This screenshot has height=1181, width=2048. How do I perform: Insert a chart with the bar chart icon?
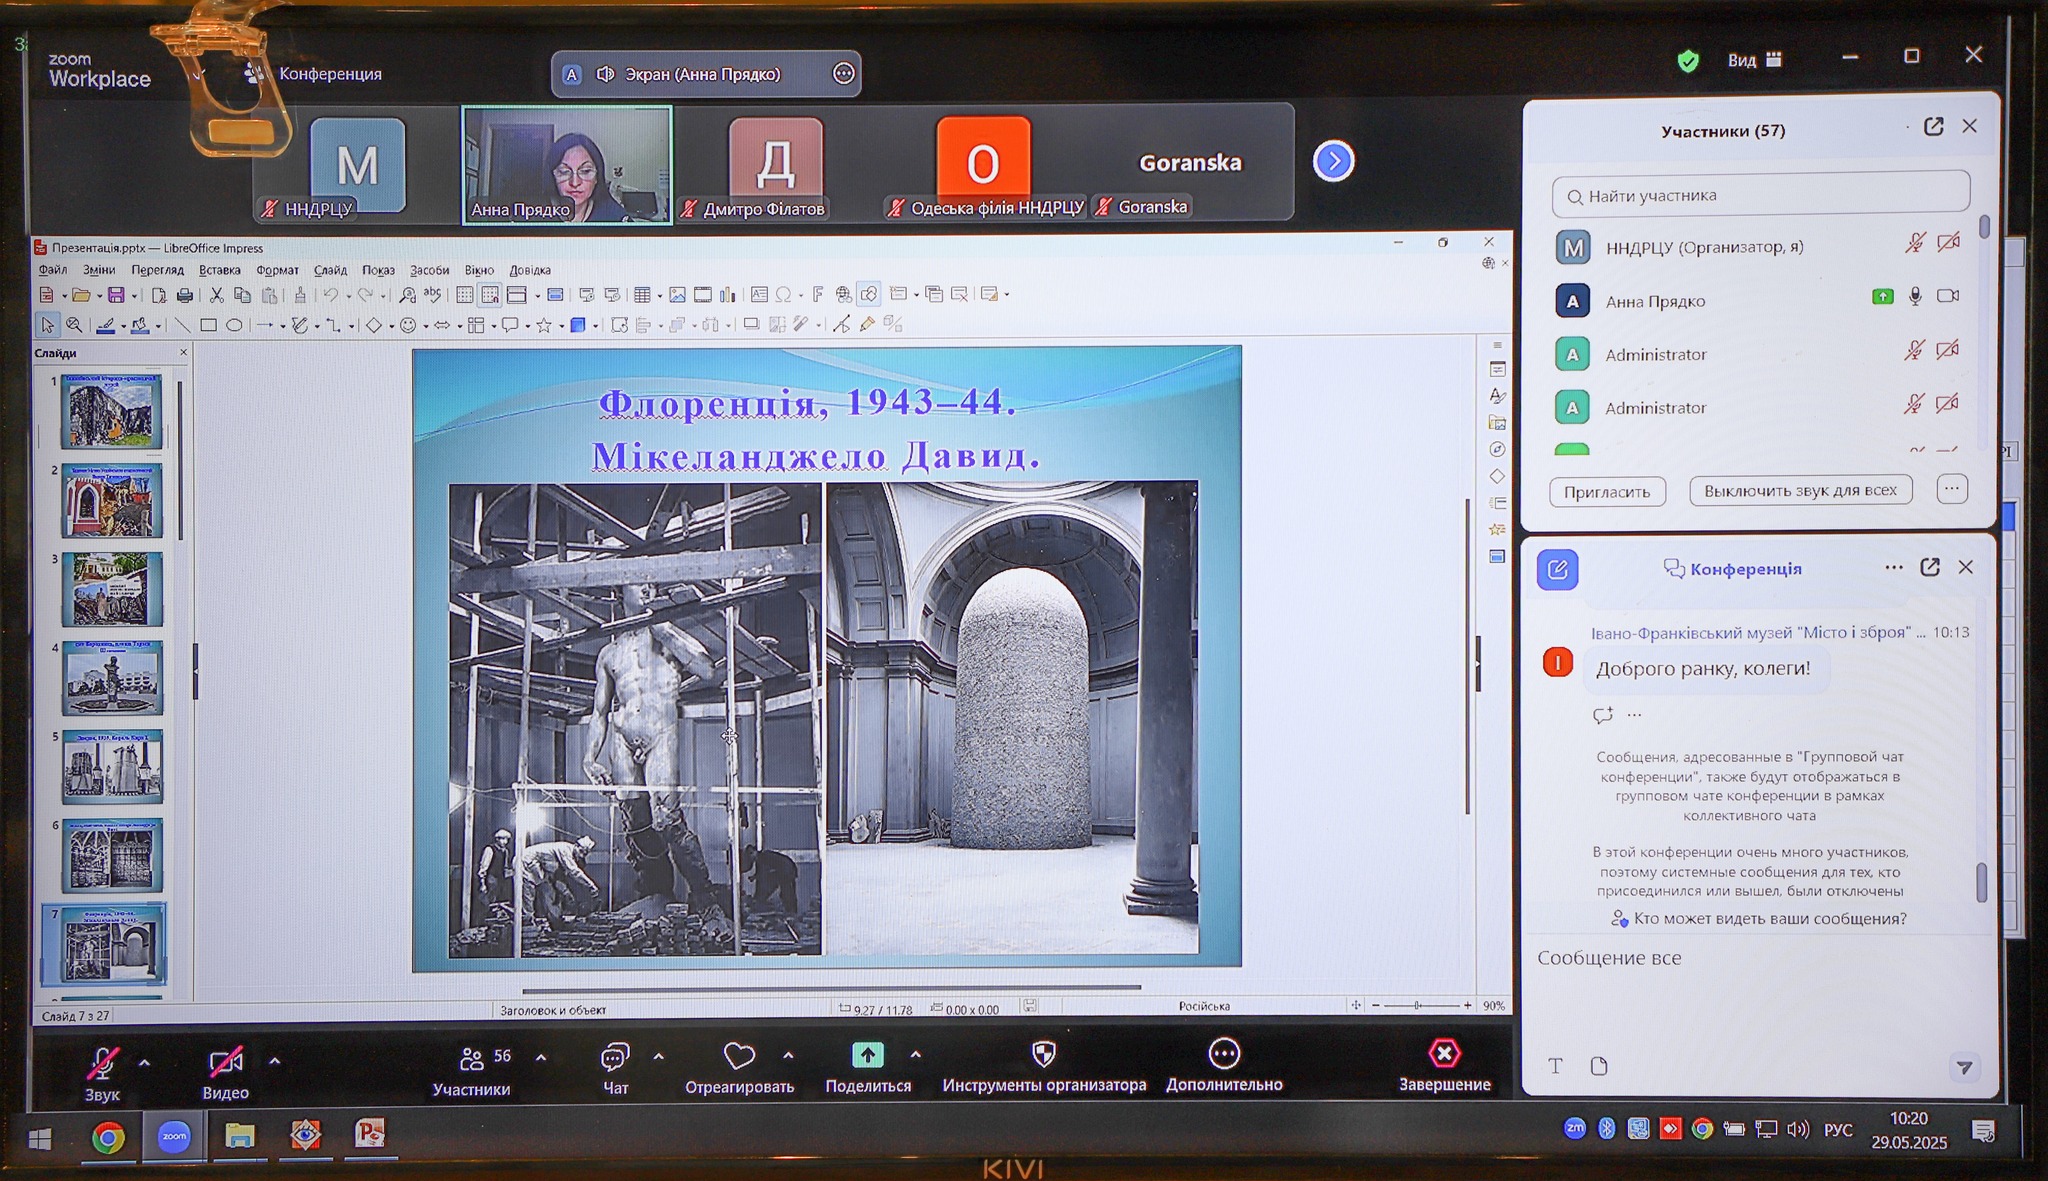728,294
